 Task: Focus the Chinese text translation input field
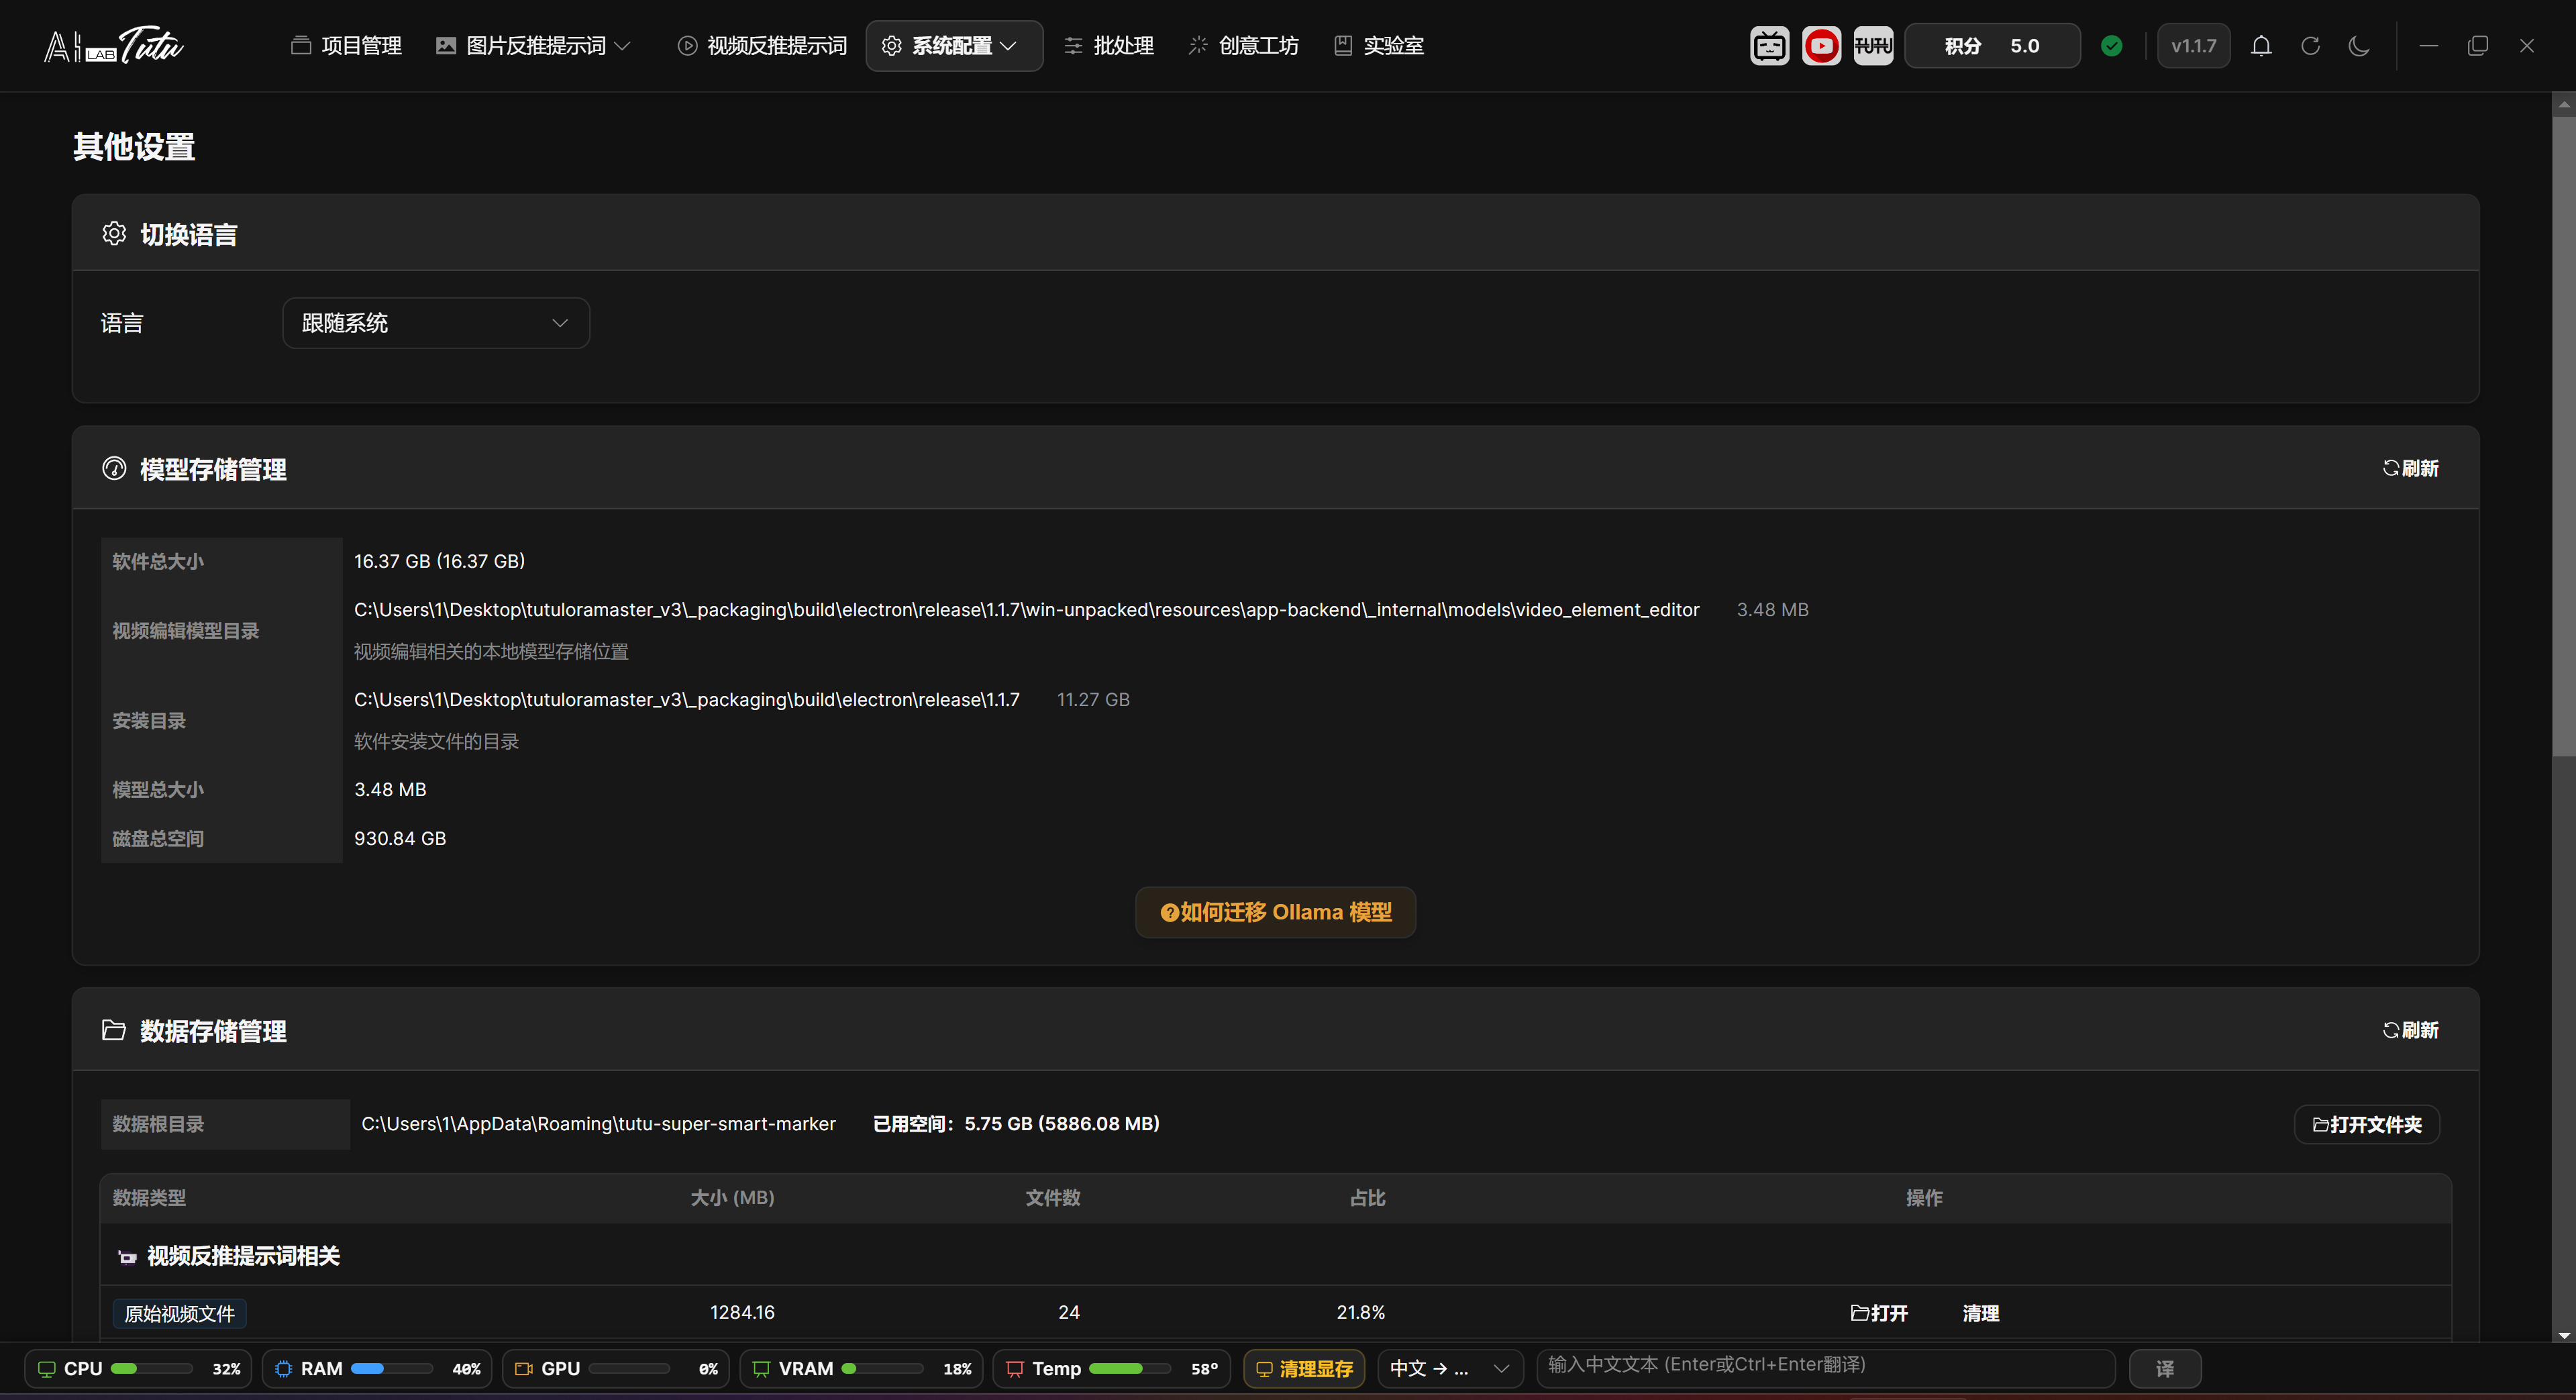pyautogui.click(x=1825, y=1366)
